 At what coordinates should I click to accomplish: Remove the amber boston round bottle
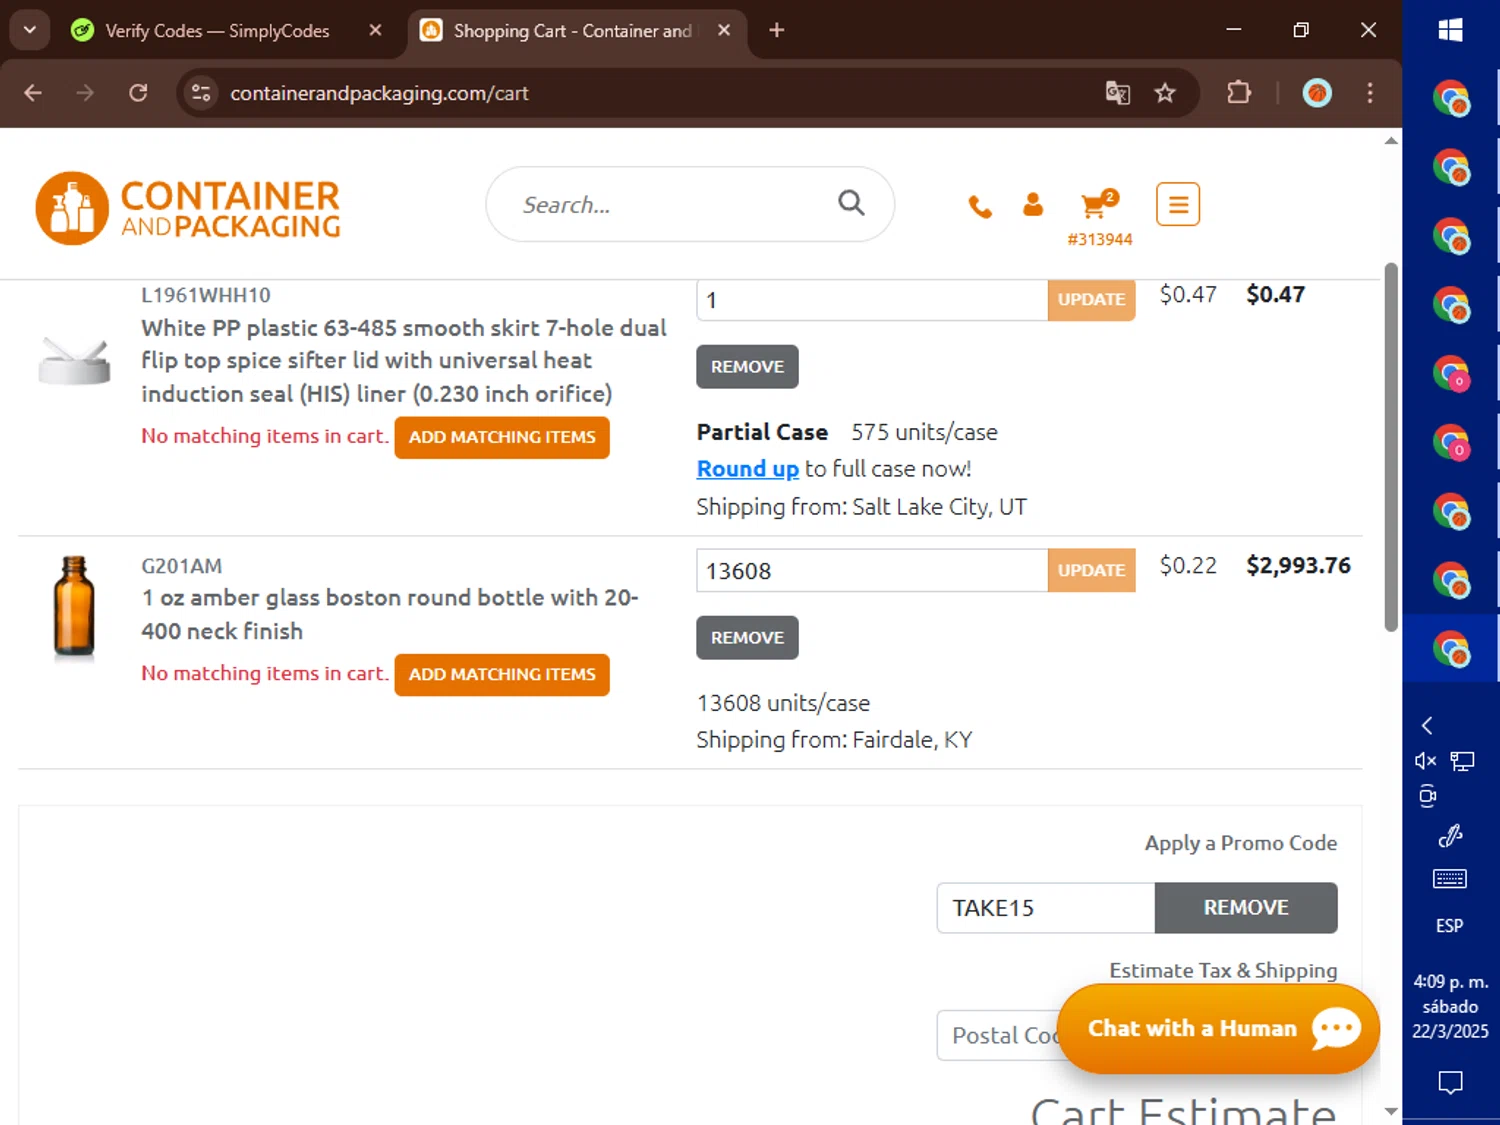click(747, 637)
